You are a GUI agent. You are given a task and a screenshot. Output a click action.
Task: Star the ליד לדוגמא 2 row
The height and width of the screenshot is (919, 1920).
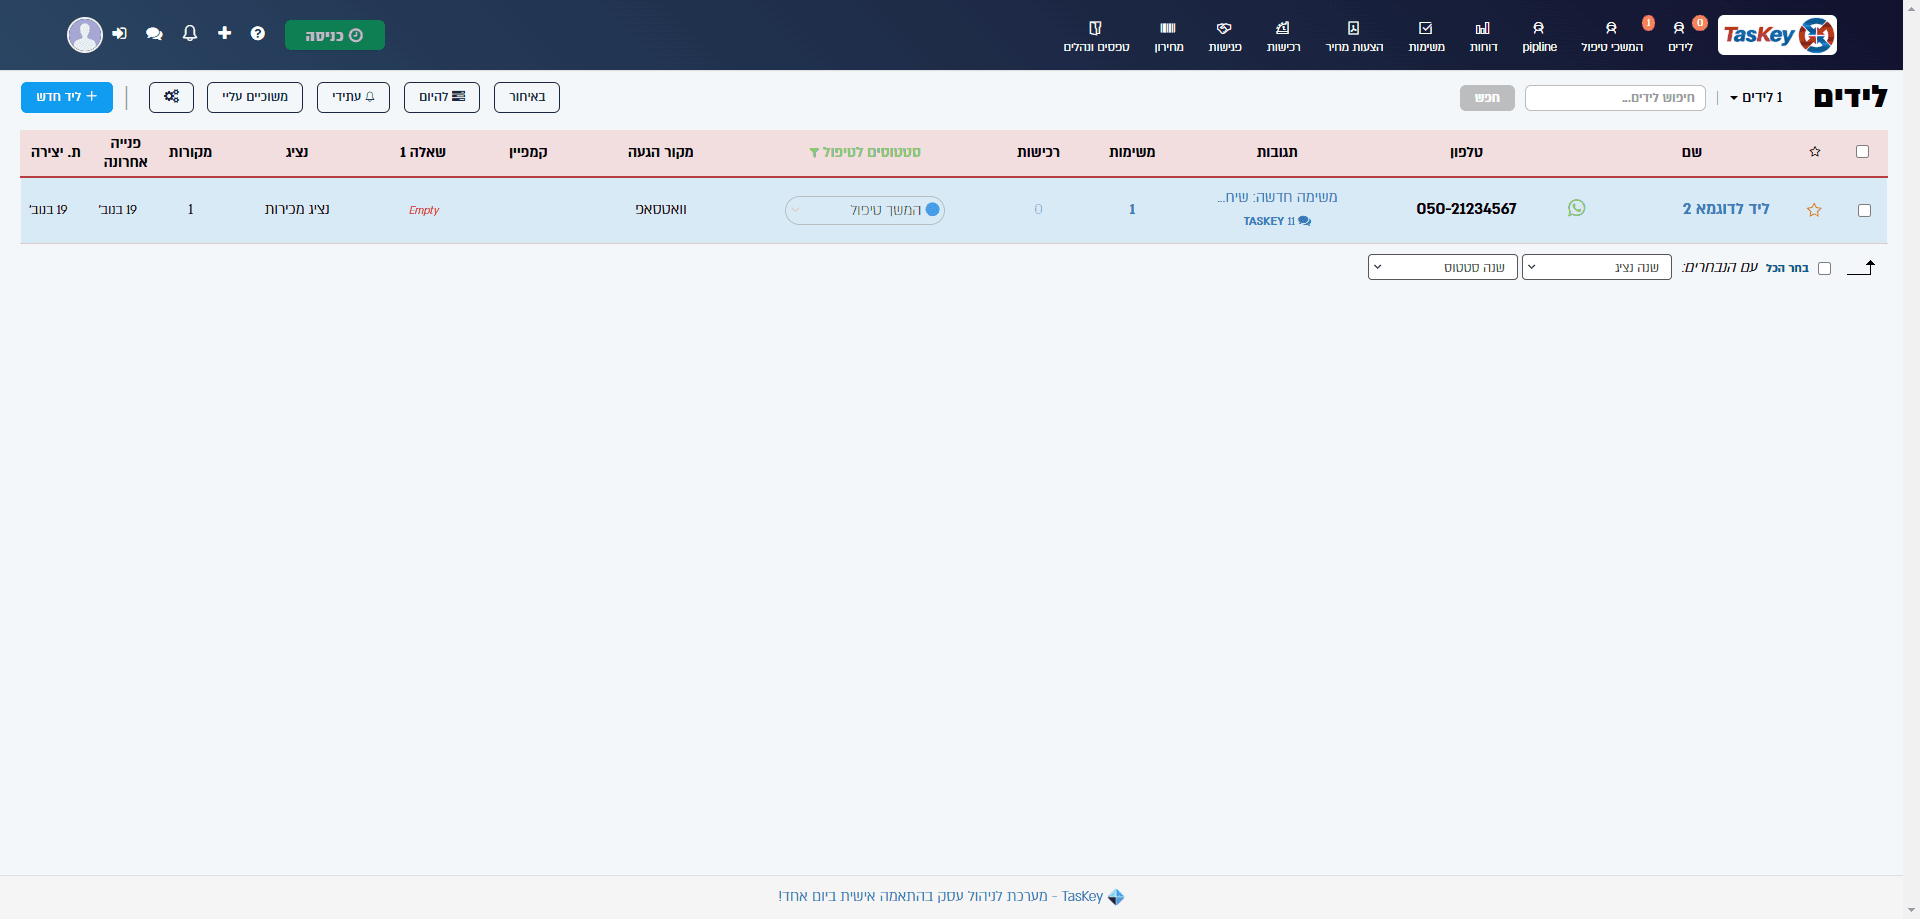point(1814,210)
